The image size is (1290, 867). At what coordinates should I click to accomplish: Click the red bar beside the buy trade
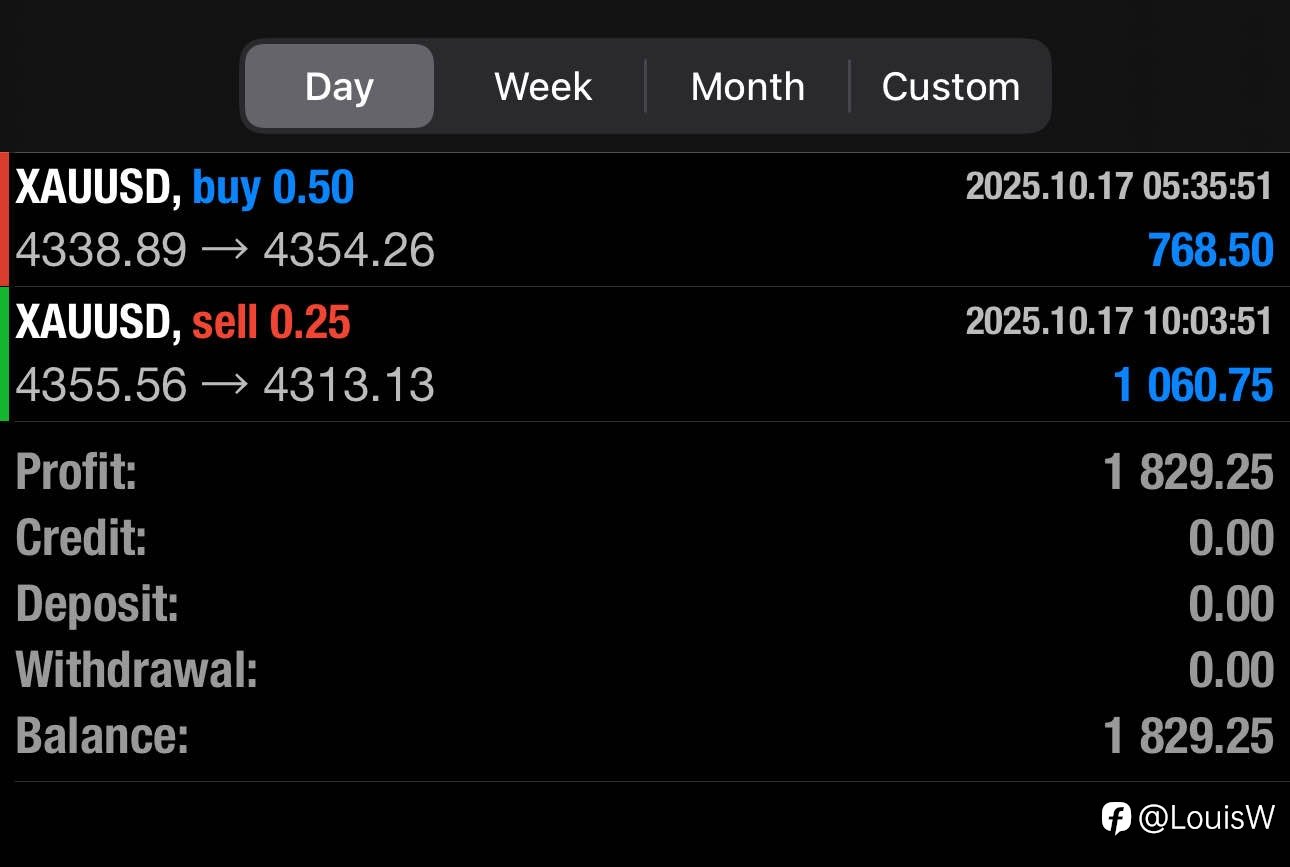point(4,219)
